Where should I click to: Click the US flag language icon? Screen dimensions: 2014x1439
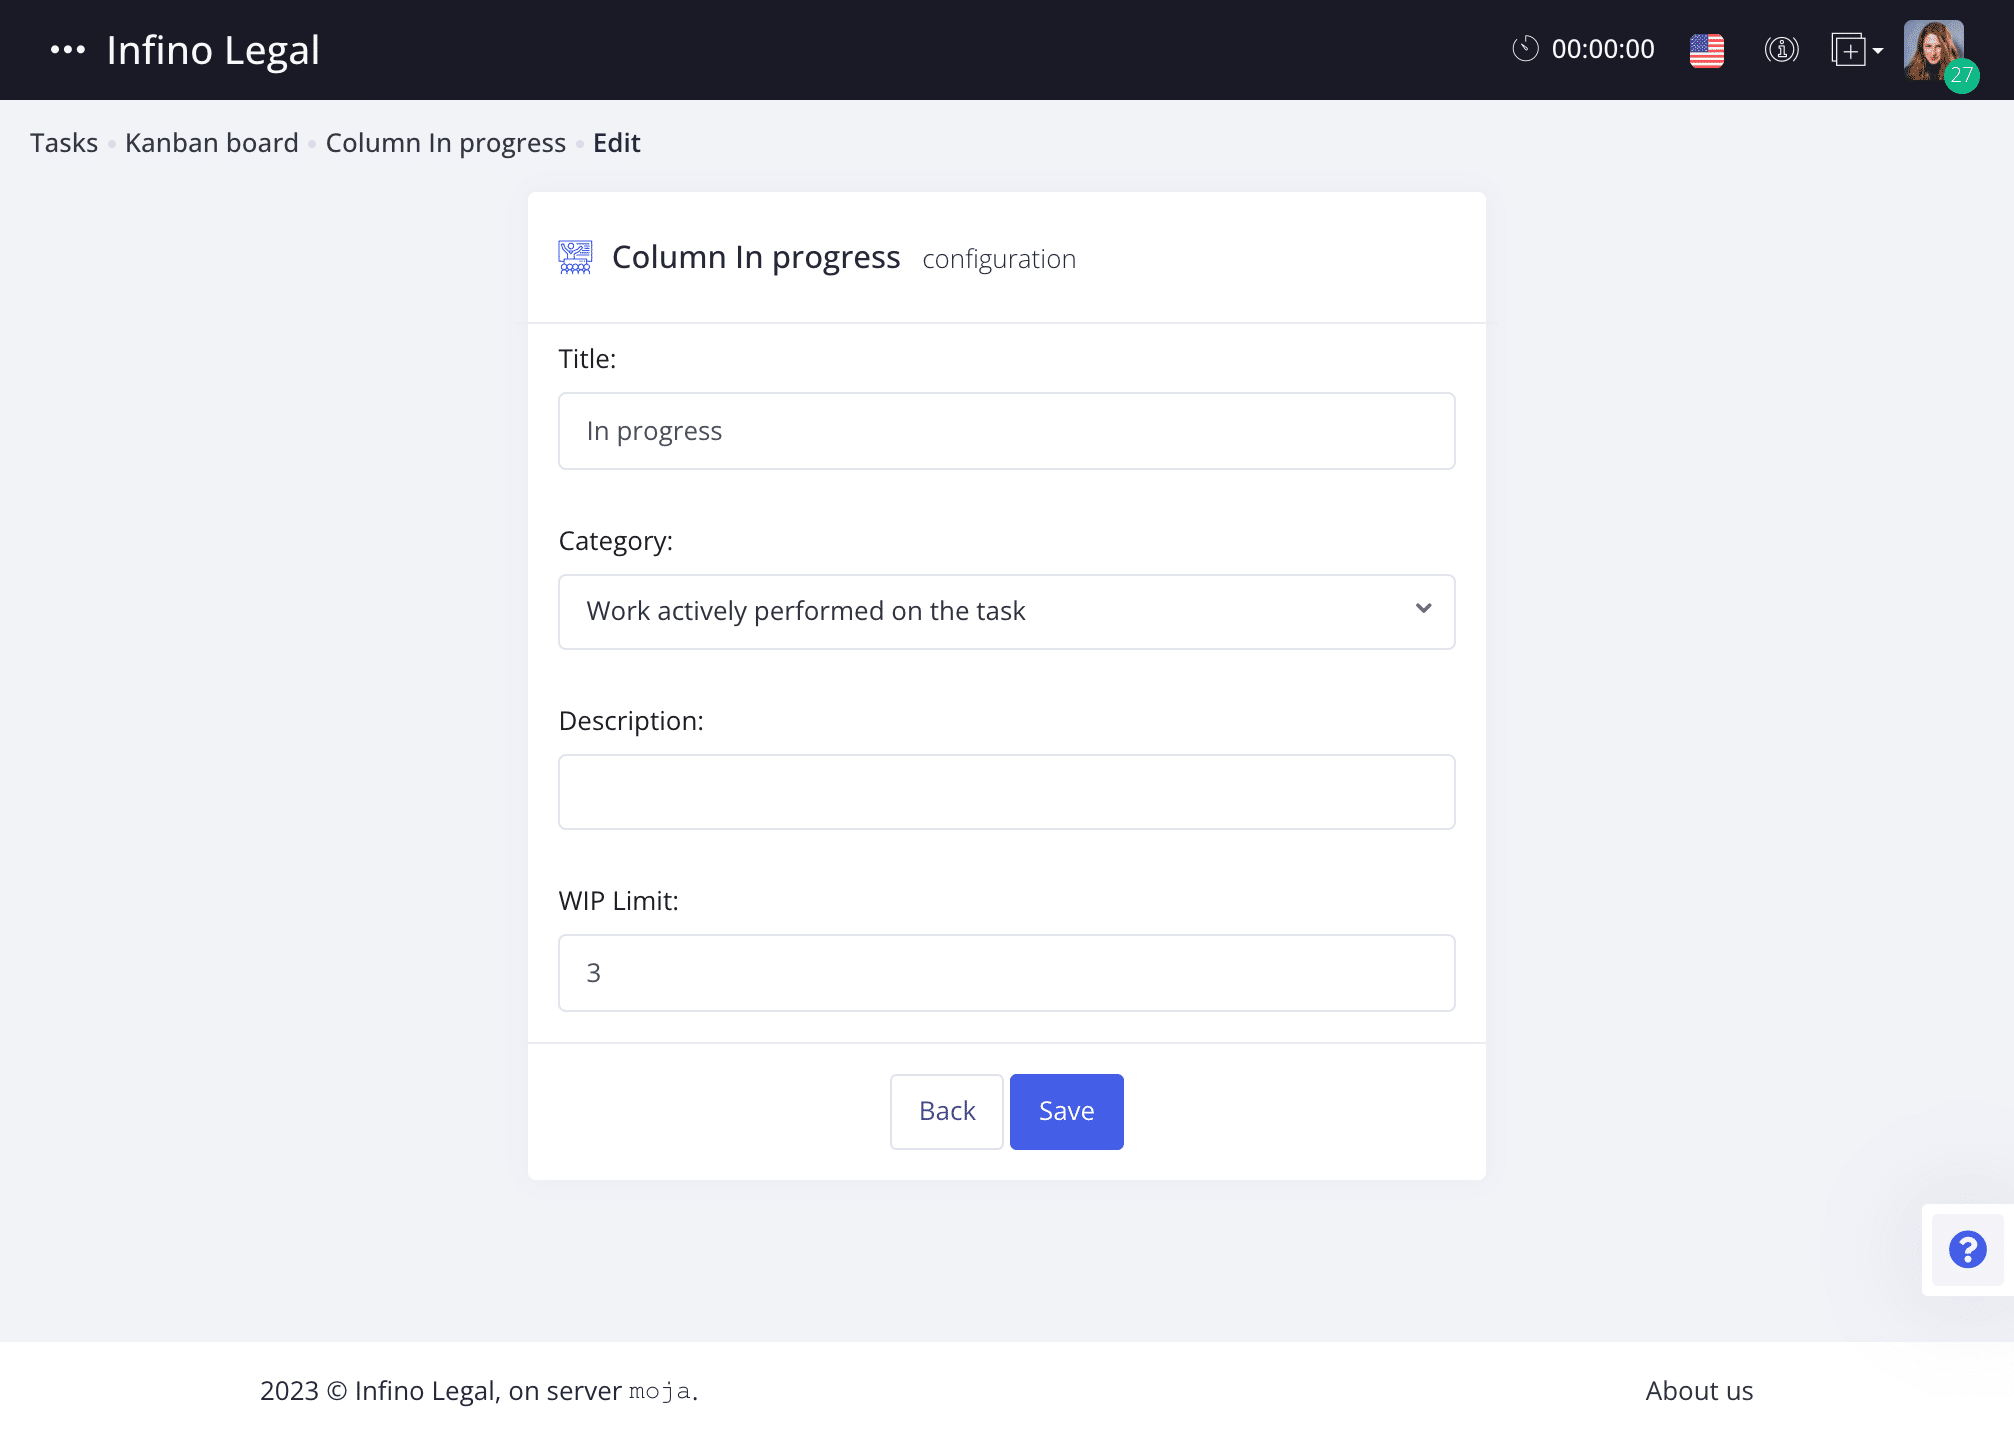coord(1705,49)
